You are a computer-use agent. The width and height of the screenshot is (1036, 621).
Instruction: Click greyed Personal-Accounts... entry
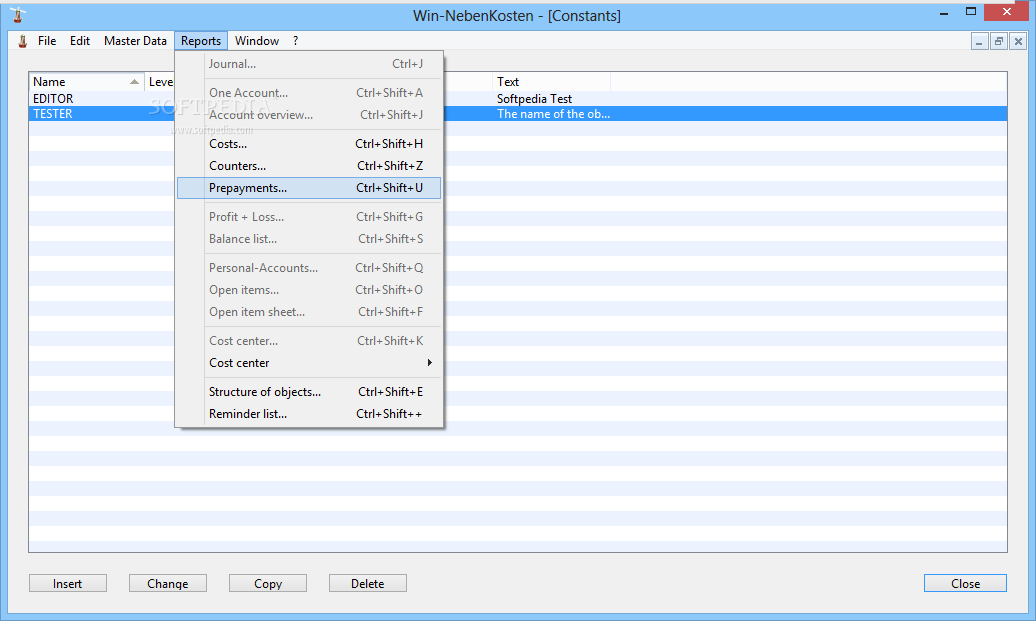tap(309, 268)
